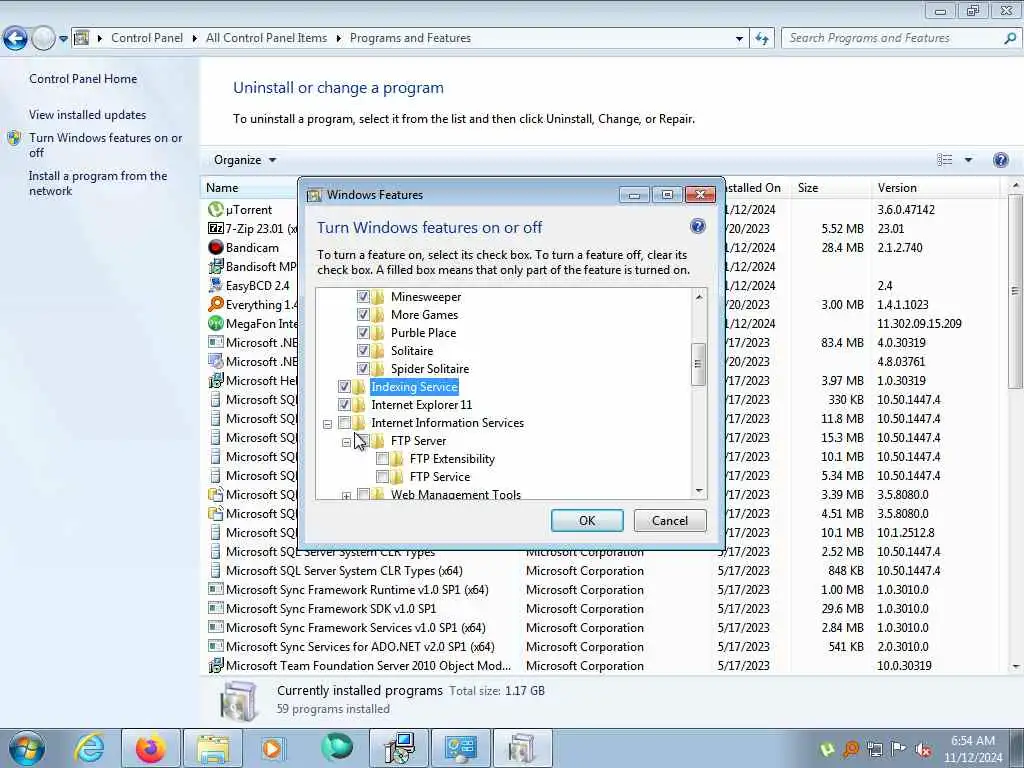This screenshot has width=1024, height=768.
Task: Sort by the Version column header
Action: (935, 187)
